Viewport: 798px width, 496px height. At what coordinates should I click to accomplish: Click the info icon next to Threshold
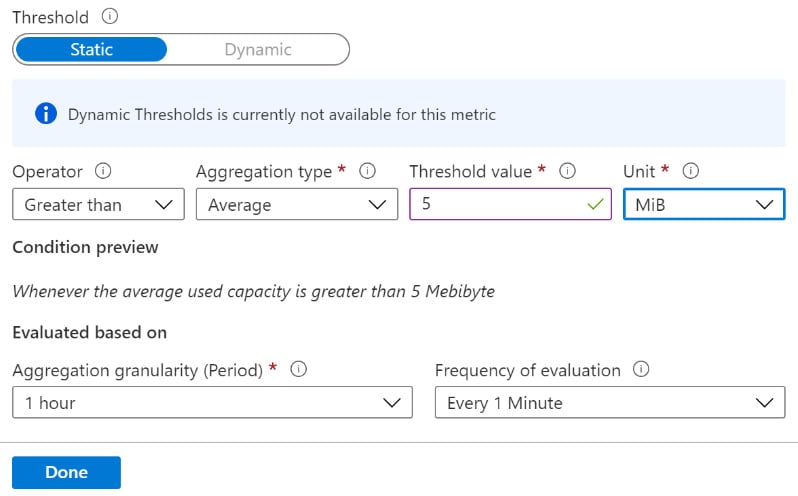[x=110, y=17]
